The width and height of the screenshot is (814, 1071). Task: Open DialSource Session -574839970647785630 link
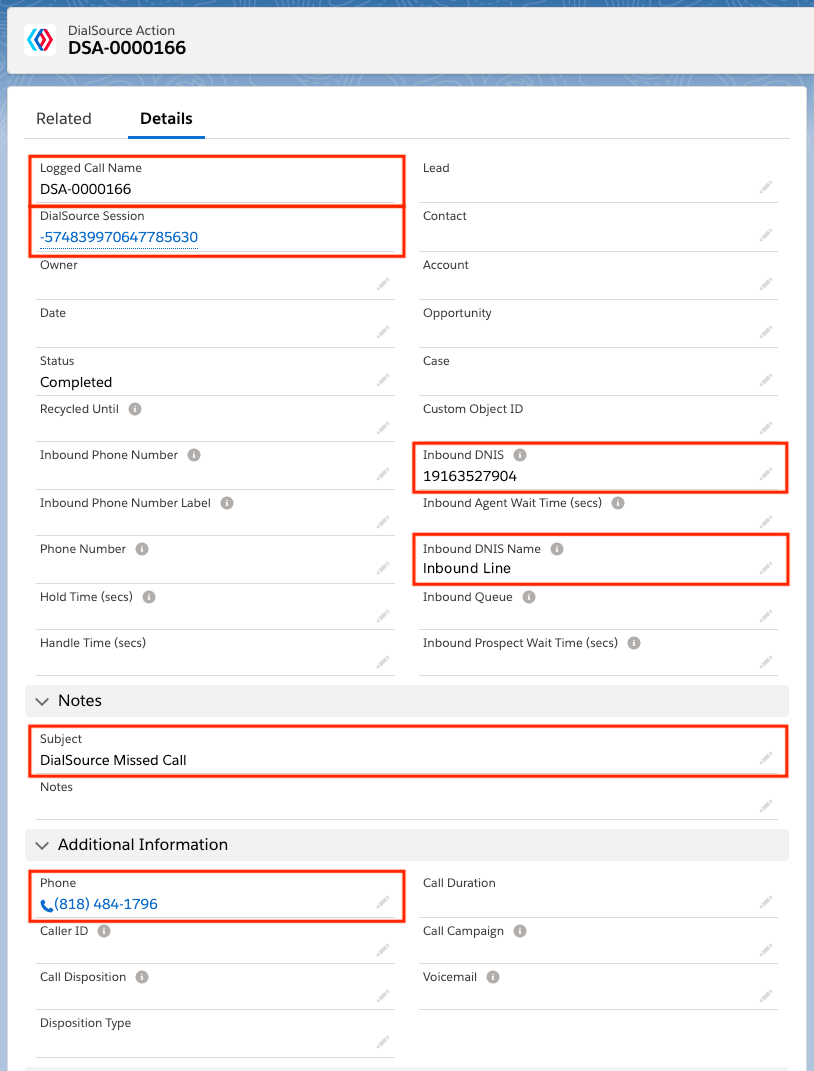tap(119, 238)
